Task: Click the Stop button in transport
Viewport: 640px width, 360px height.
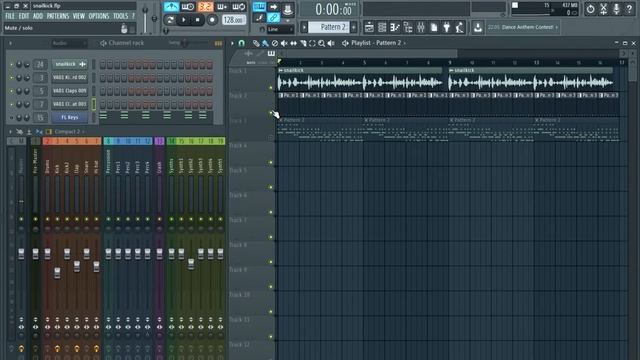Action: click(198, 20)
